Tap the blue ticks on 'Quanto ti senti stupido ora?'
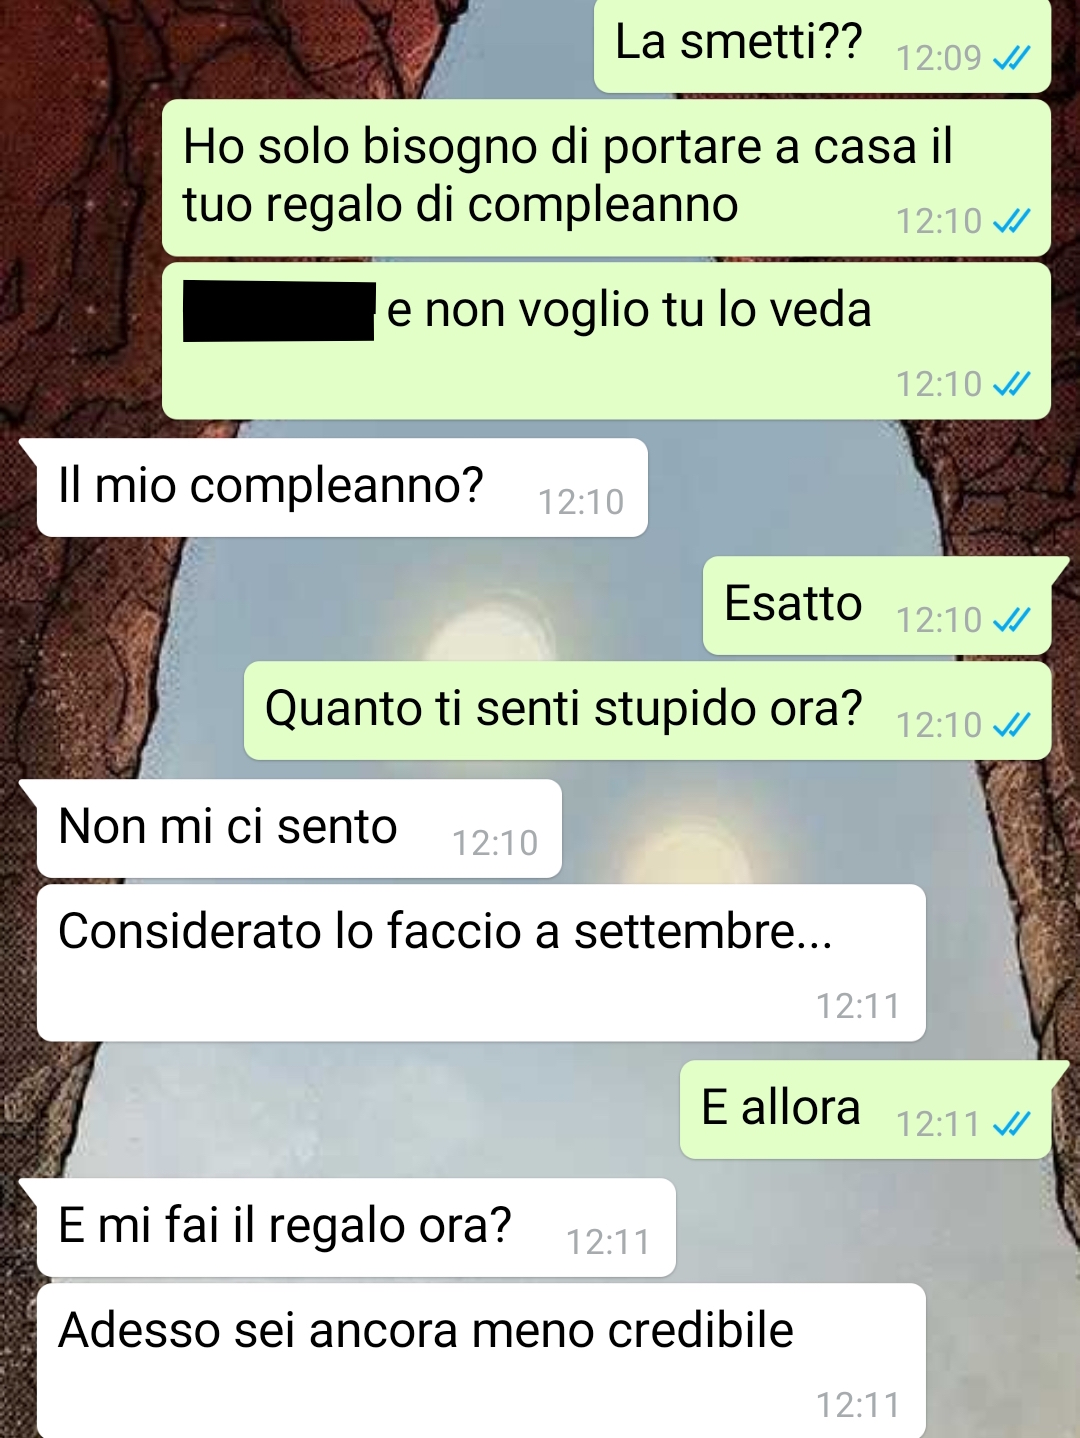The width and height of the screenshot is (1080, 1438). 1011,725
